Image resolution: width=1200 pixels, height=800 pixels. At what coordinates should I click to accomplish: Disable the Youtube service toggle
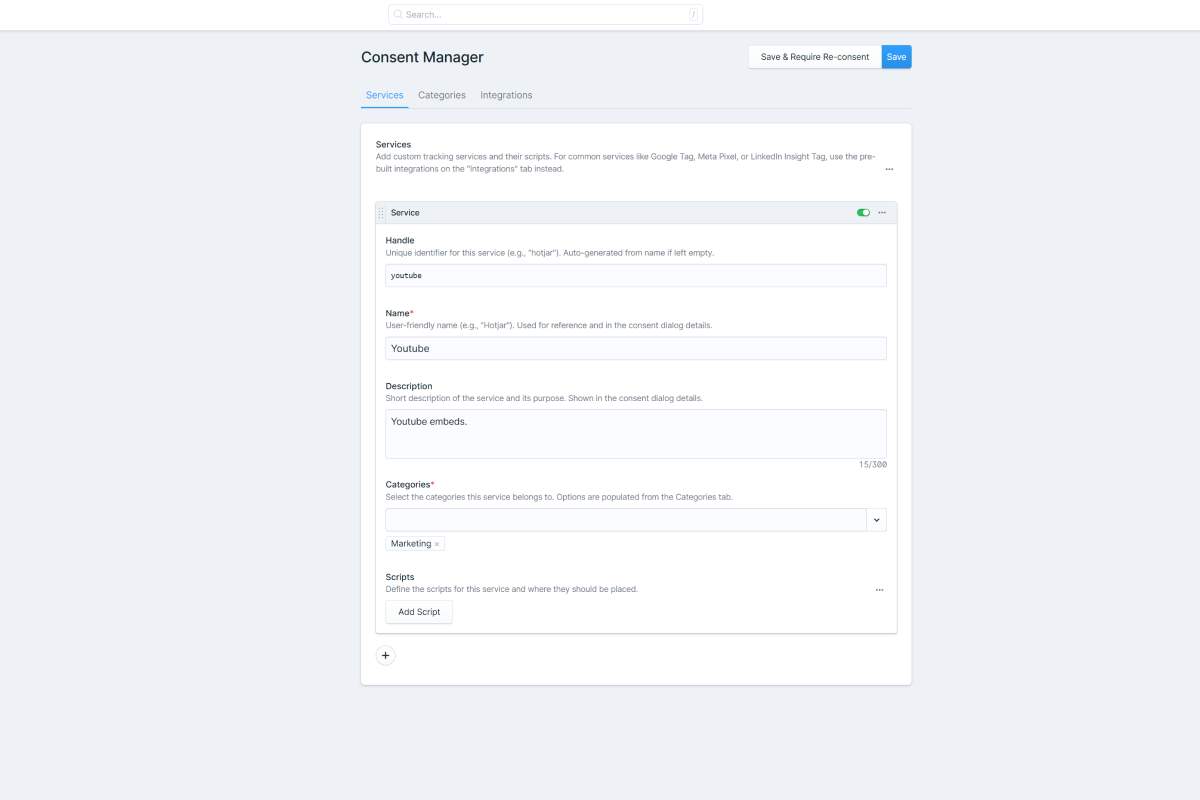(862, 212)
